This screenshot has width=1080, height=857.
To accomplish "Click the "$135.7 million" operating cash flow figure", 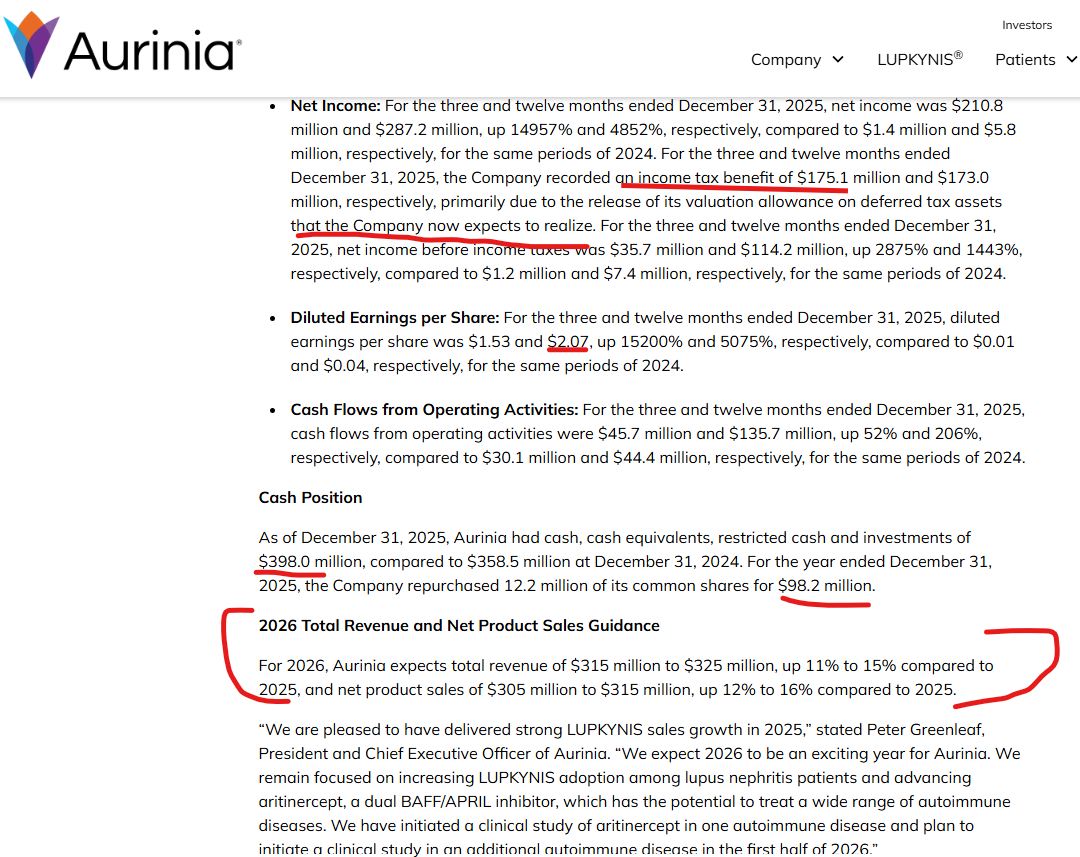I will click(x=779, y=433).
